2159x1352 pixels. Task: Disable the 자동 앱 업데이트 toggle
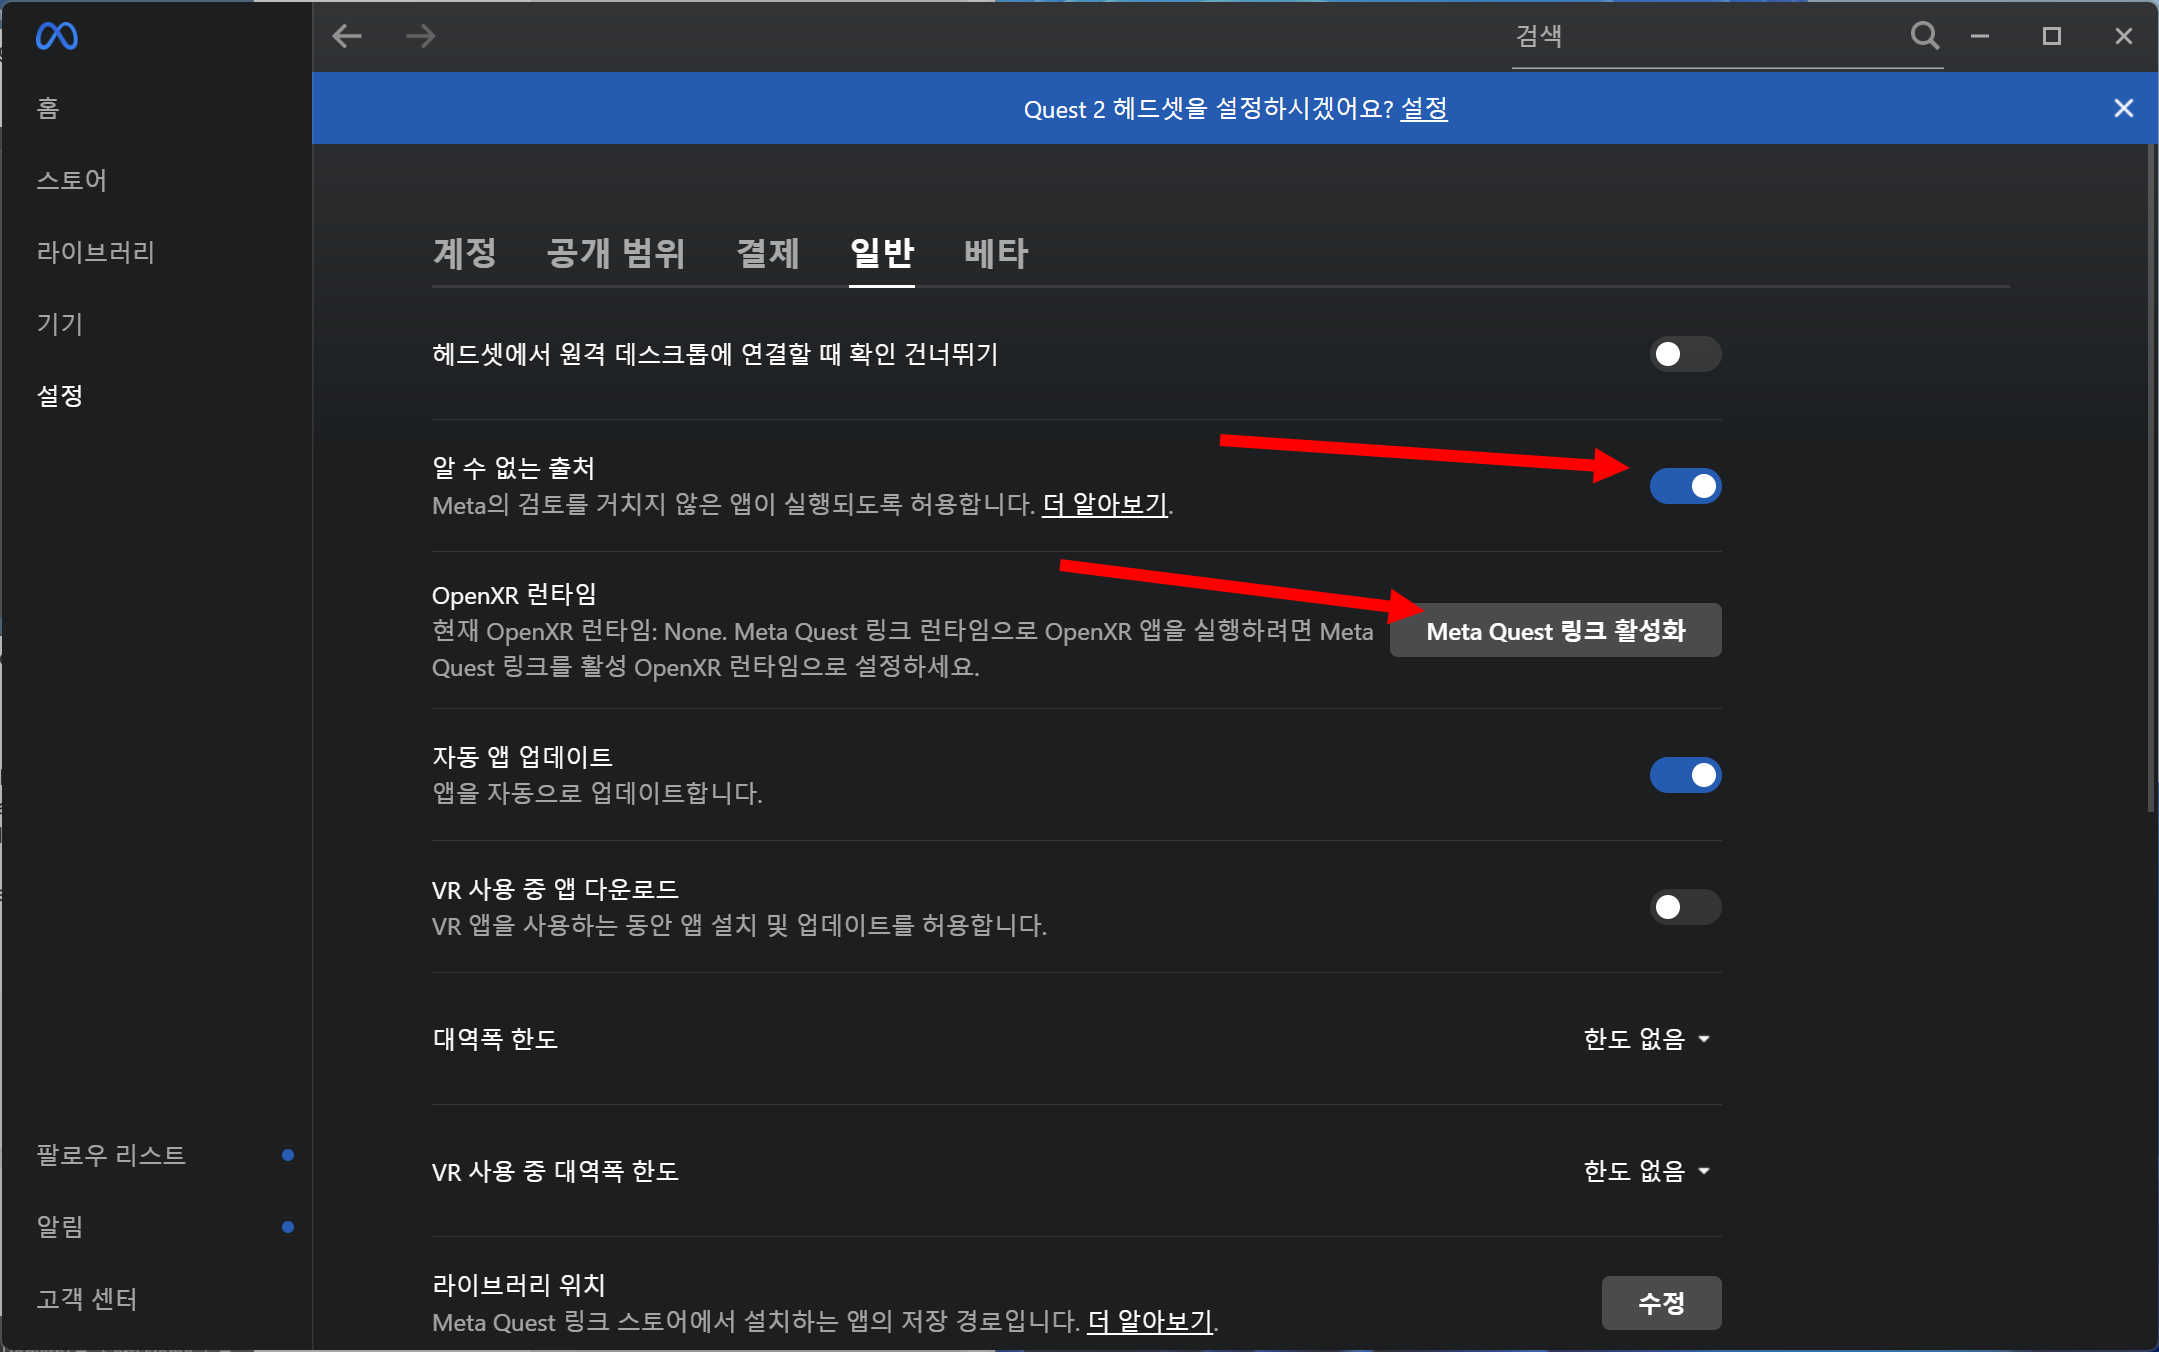point(1685,775)
